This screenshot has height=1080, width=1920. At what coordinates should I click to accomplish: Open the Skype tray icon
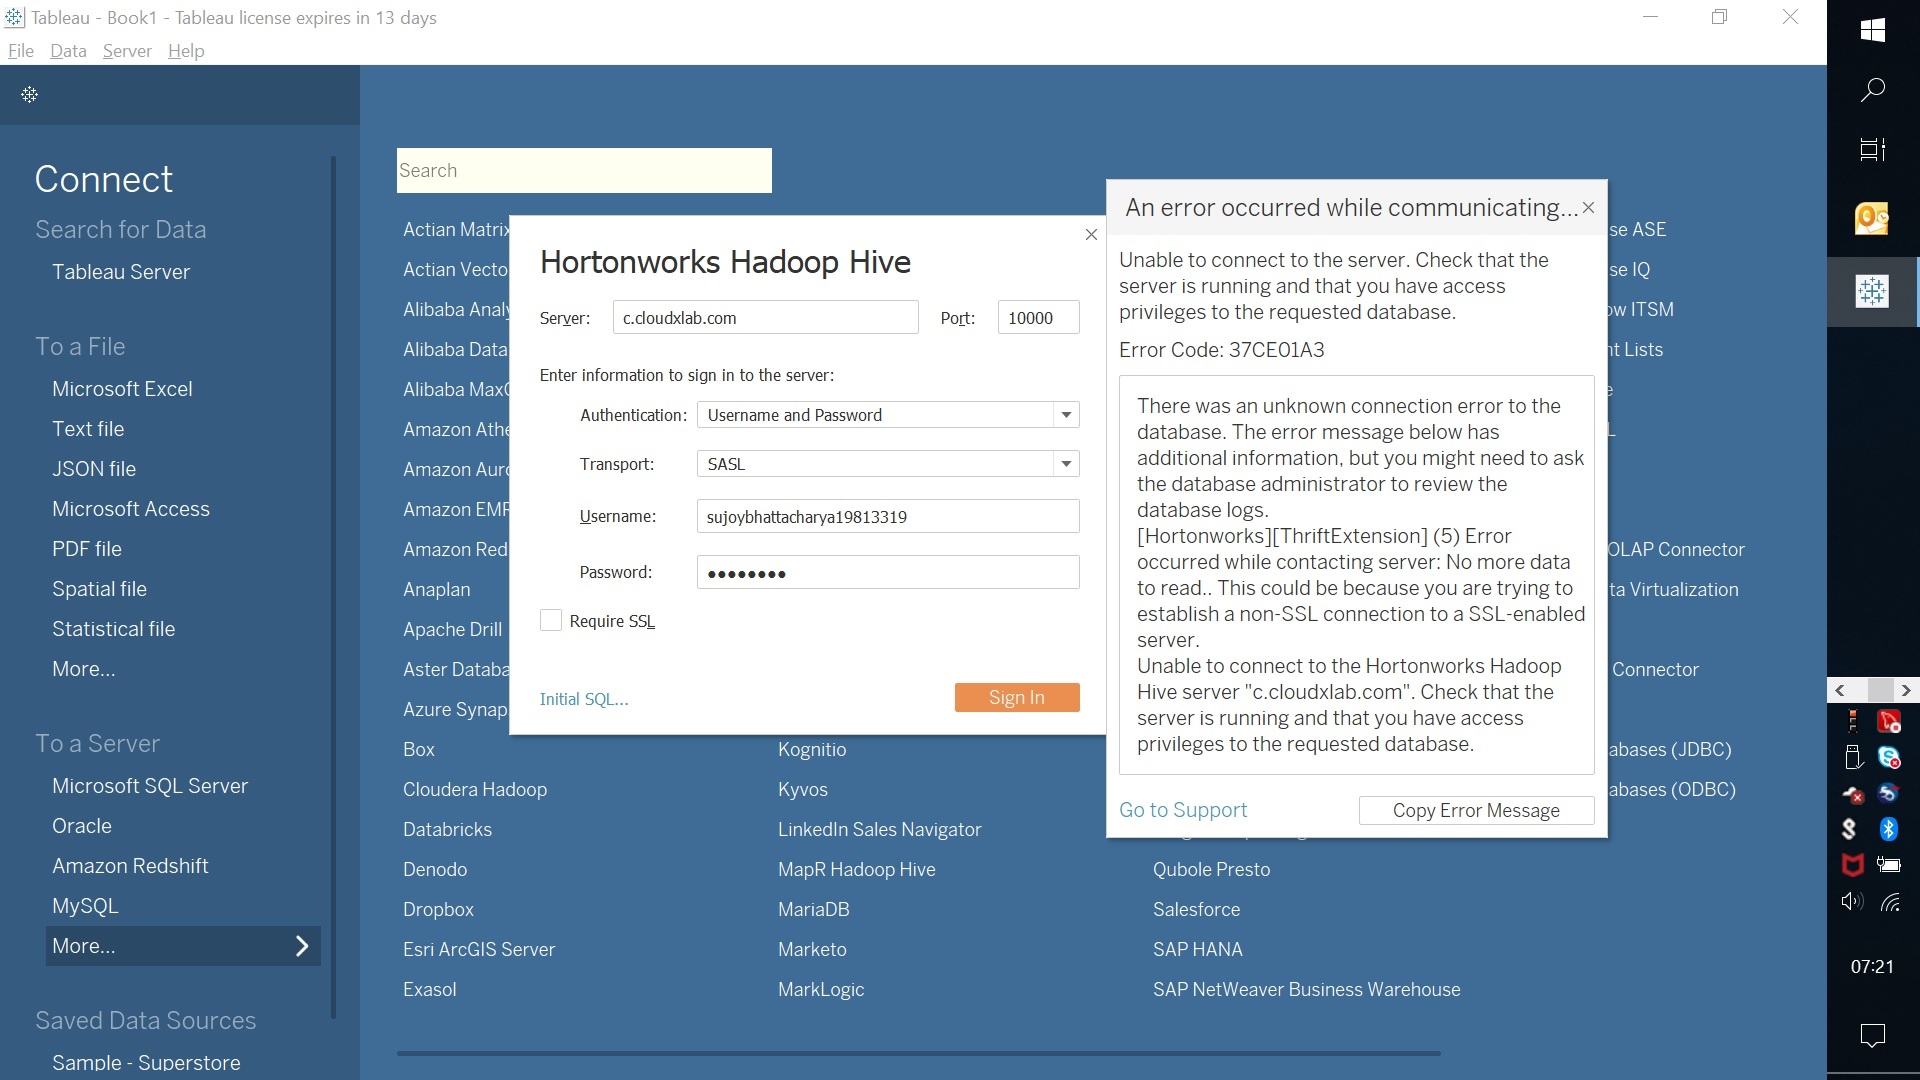point(1889,758)
